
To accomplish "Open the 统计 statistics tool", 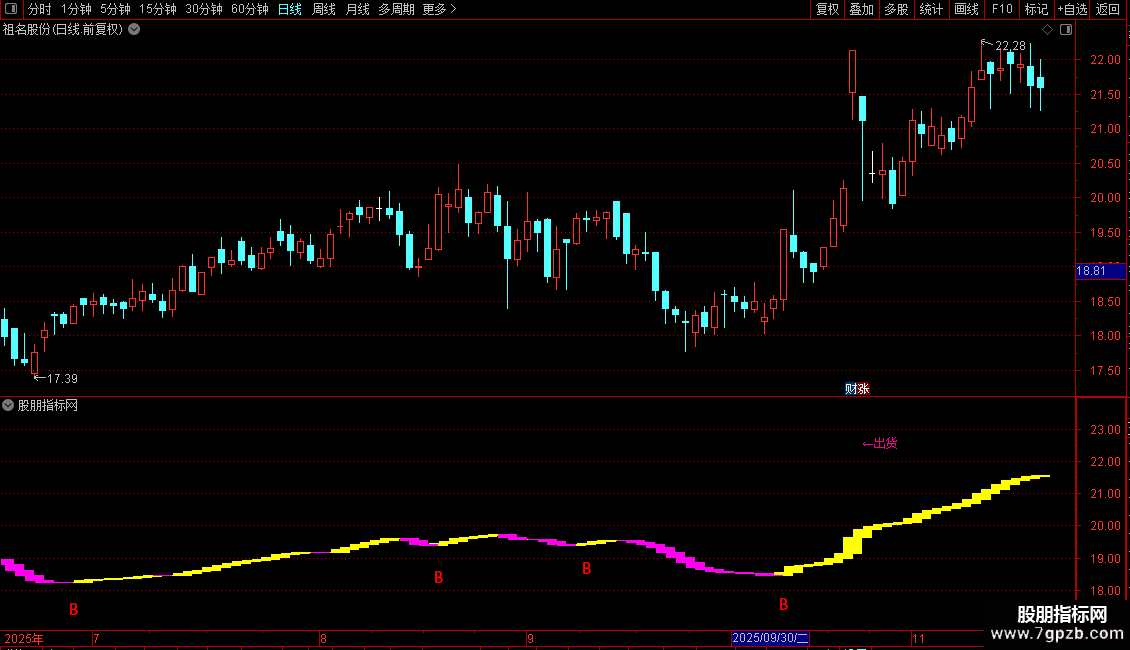I will coord(931,9).
